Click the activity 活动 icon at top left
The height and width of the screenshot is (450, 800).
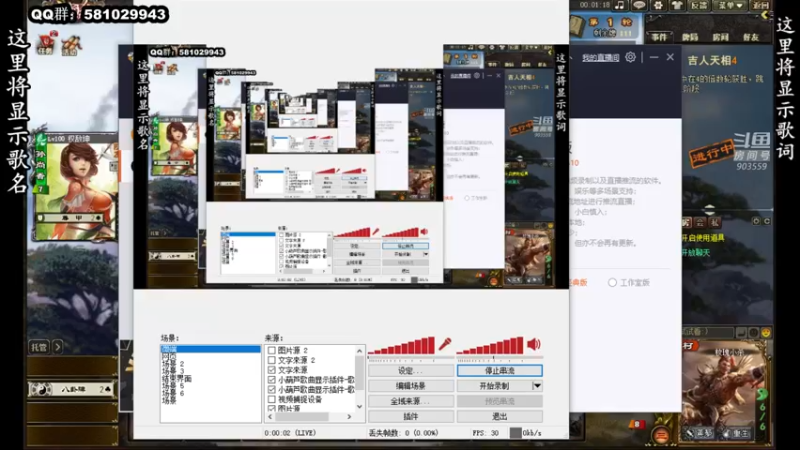click(70, 45)
